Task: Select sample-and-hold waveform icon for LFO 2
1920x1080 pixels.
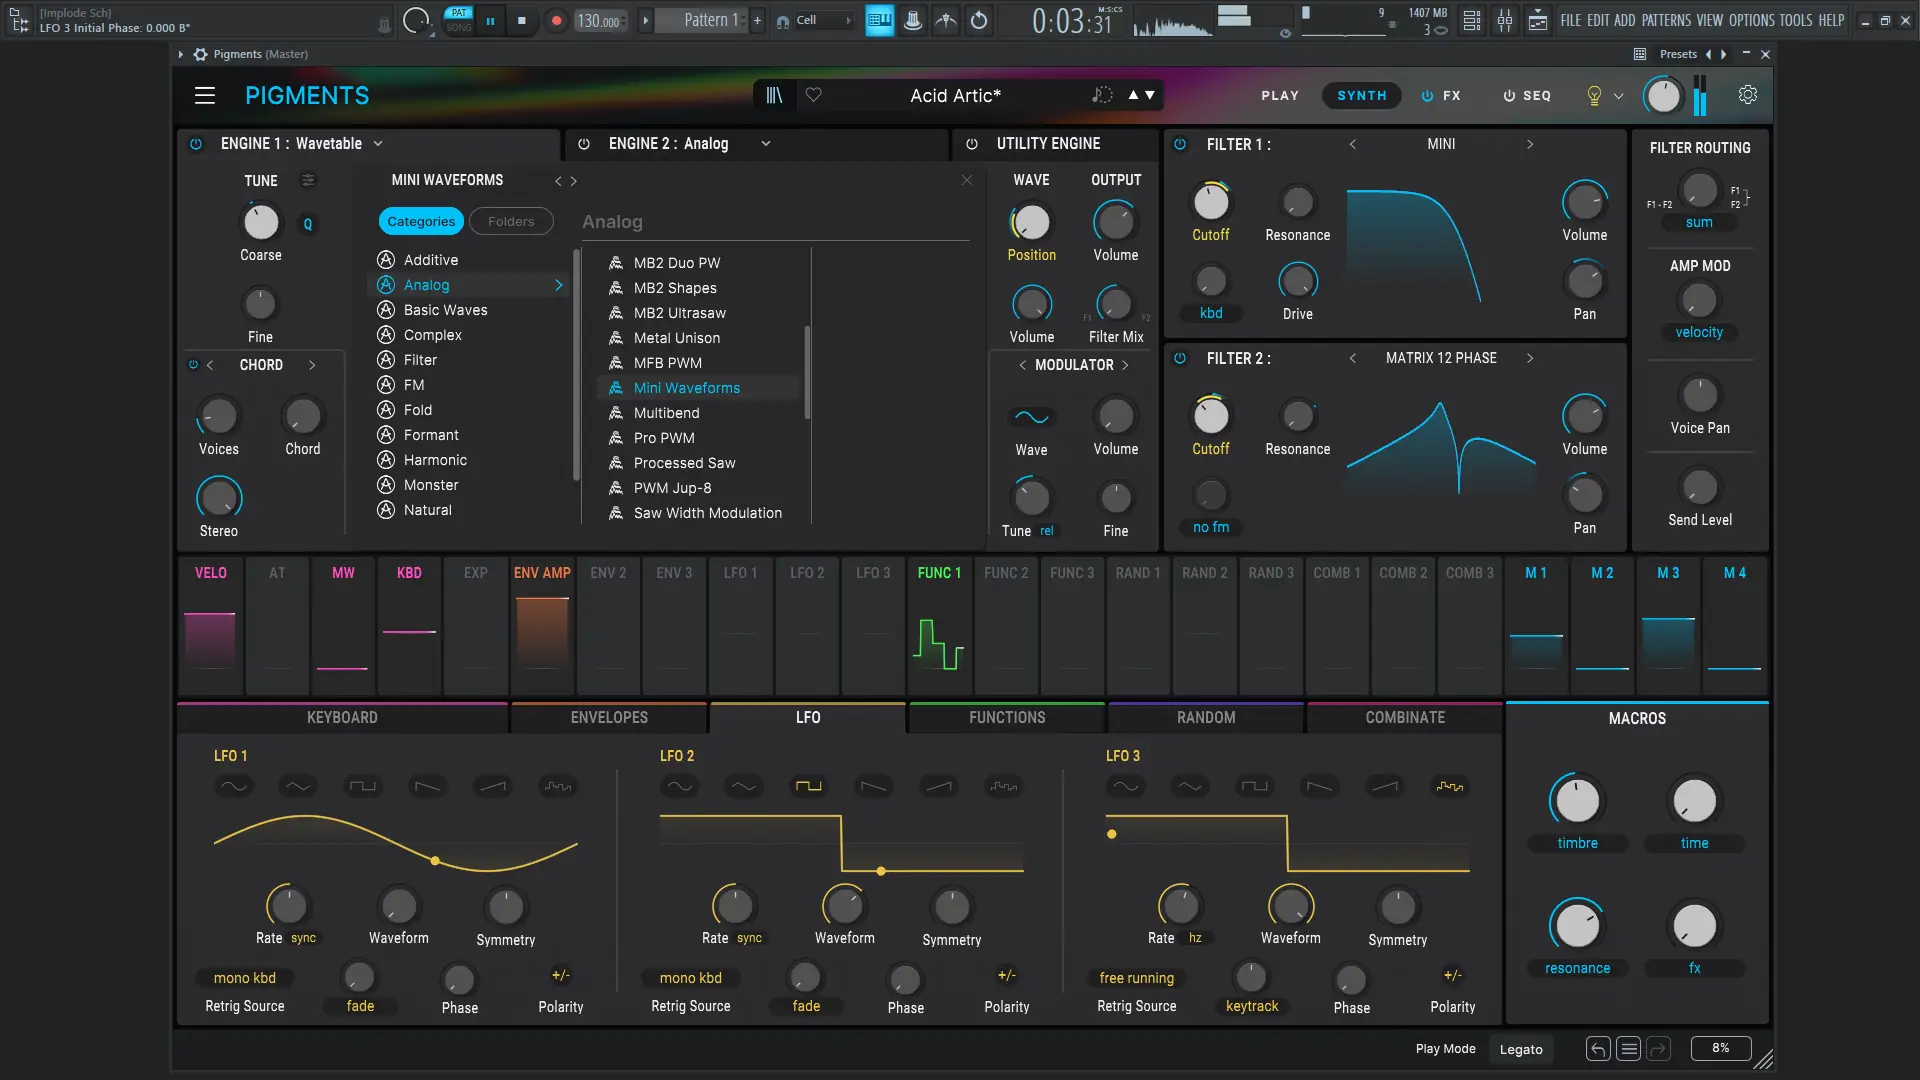Action: [1004, 787]
